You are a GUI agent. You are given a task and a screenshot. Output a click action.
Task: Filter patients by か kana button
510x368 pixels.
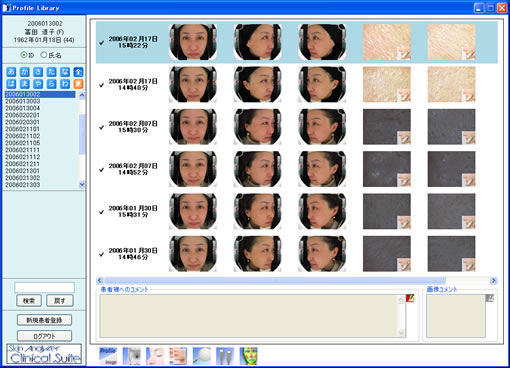[24, 72]
